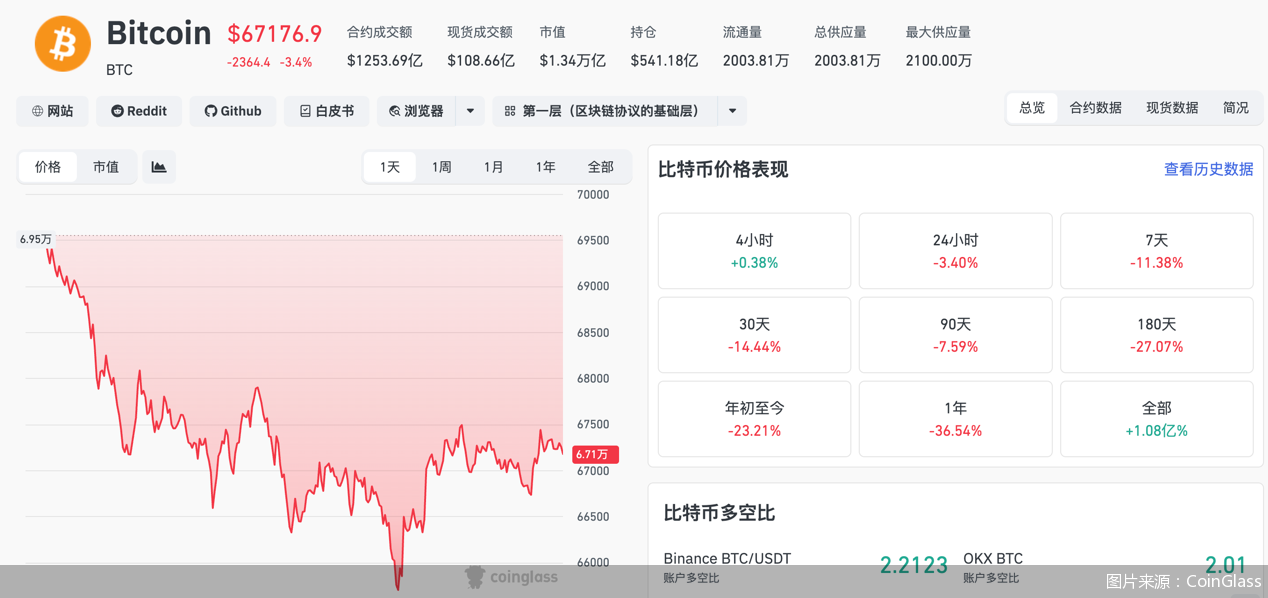This screenshot has width=1268, height=598.
Task: Switch to the 总览 overview tab
Action: coord(1032,107)
